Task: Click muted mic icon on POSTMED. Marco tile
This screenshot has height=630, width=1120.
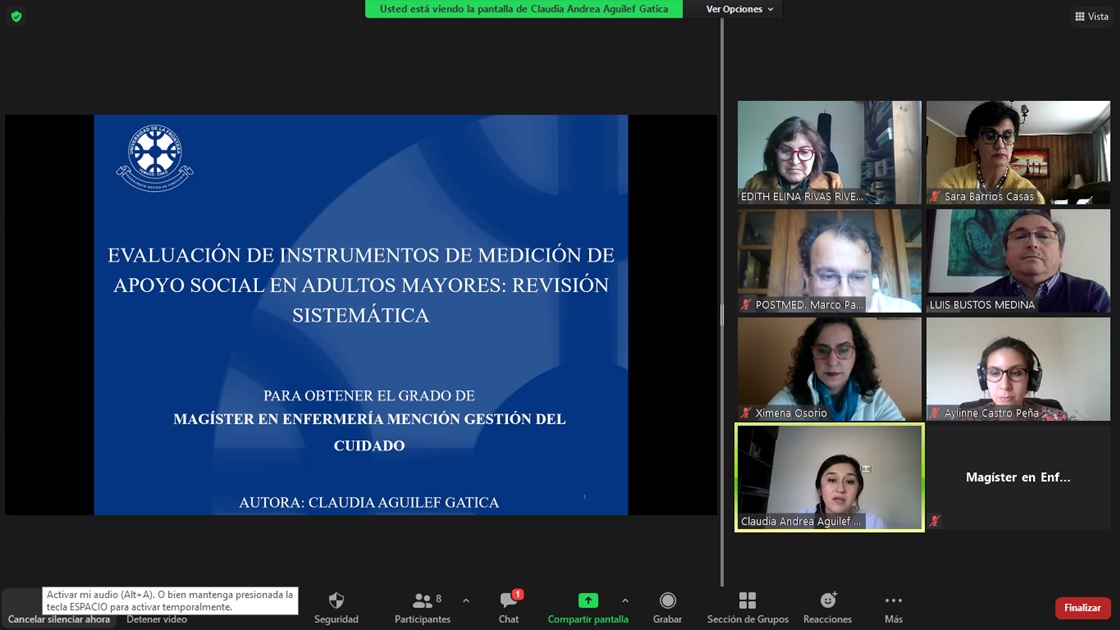Action: click(x=746, y=305)
